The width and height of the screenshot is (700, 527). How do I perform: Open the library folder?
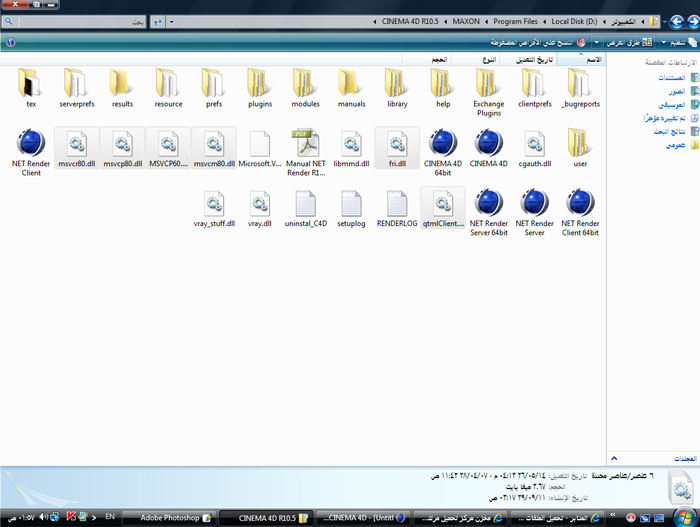pyautogui.click(x=397, y=88)
